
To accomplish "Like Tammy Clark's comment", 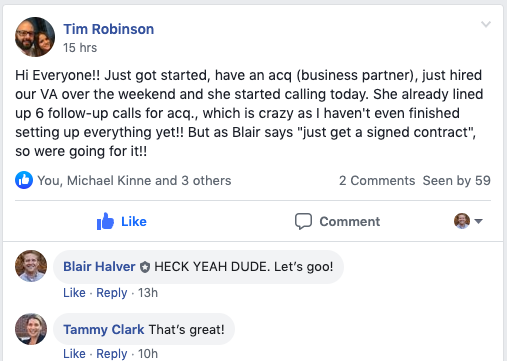I will pyautogui.click(x=74, y=354).
